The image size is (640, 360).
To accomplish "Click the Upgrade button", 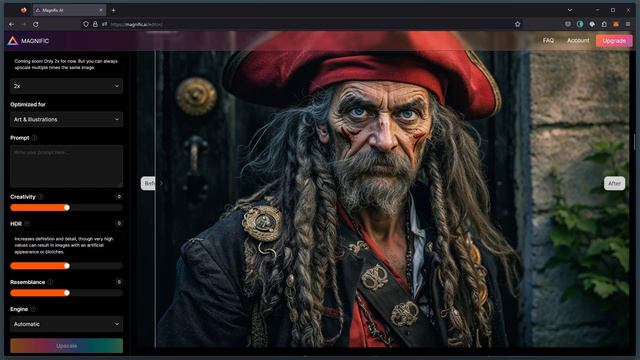I will tap(614, 41).
